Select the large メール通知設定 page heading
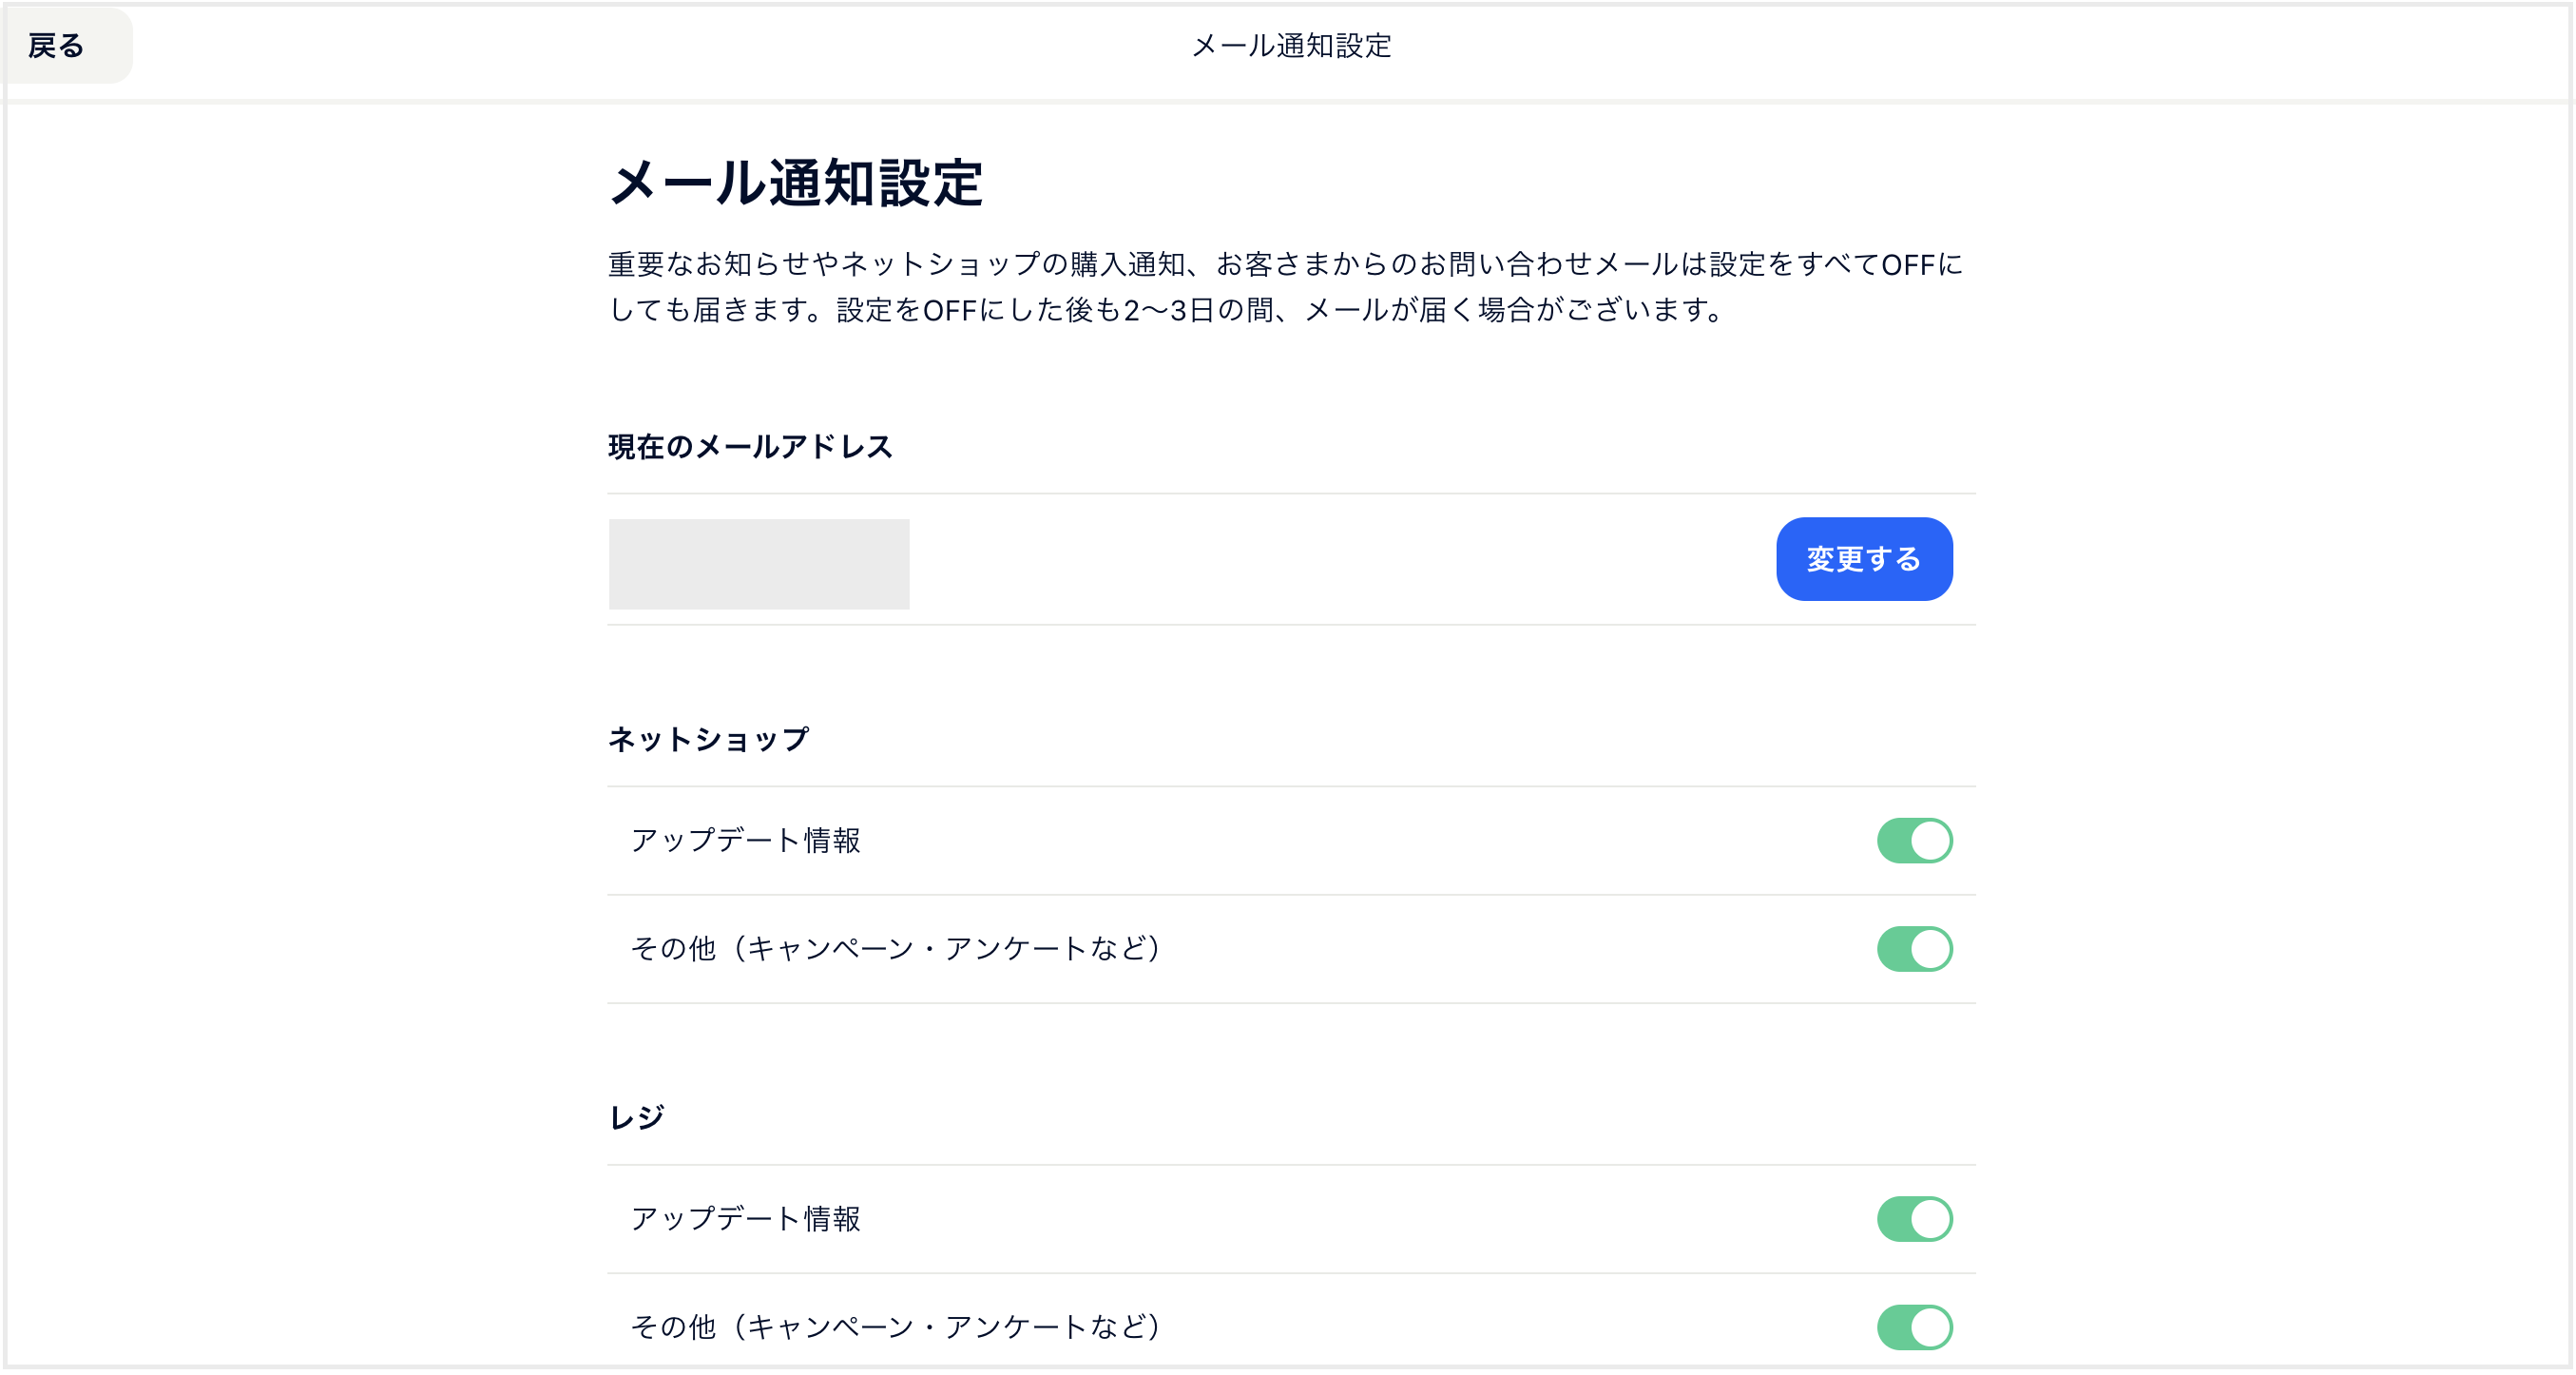This screenshot has height=1375, width=2576. [796, 183]
